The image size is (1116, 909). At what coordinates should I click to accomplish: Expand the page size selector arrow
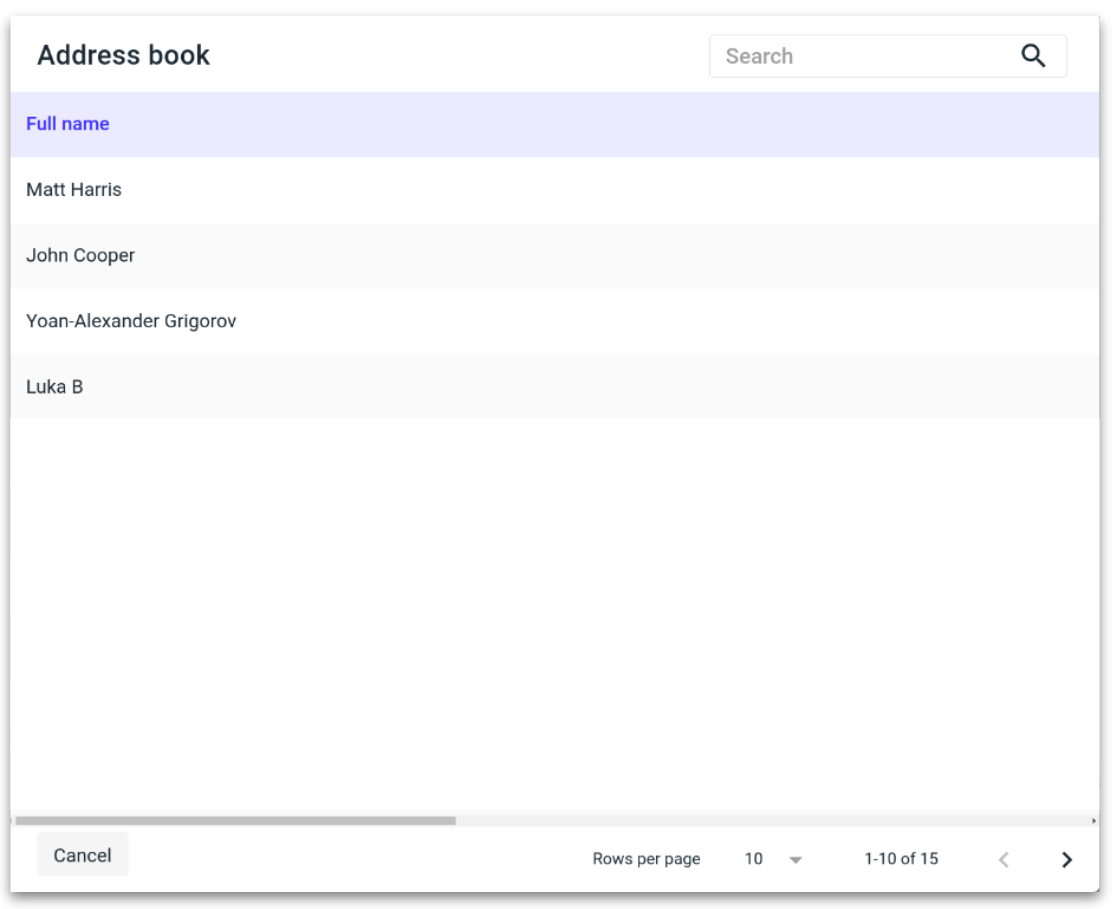(x=793, y=858)
